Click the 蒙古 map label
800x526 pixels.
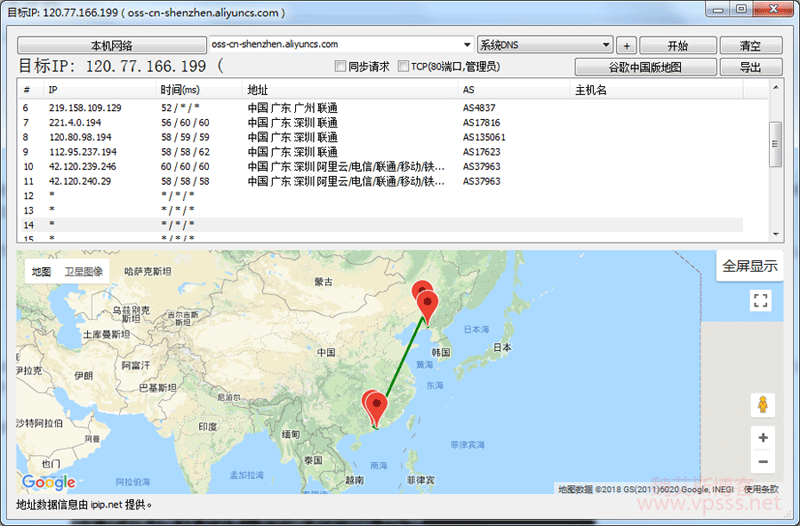(323, 282)
